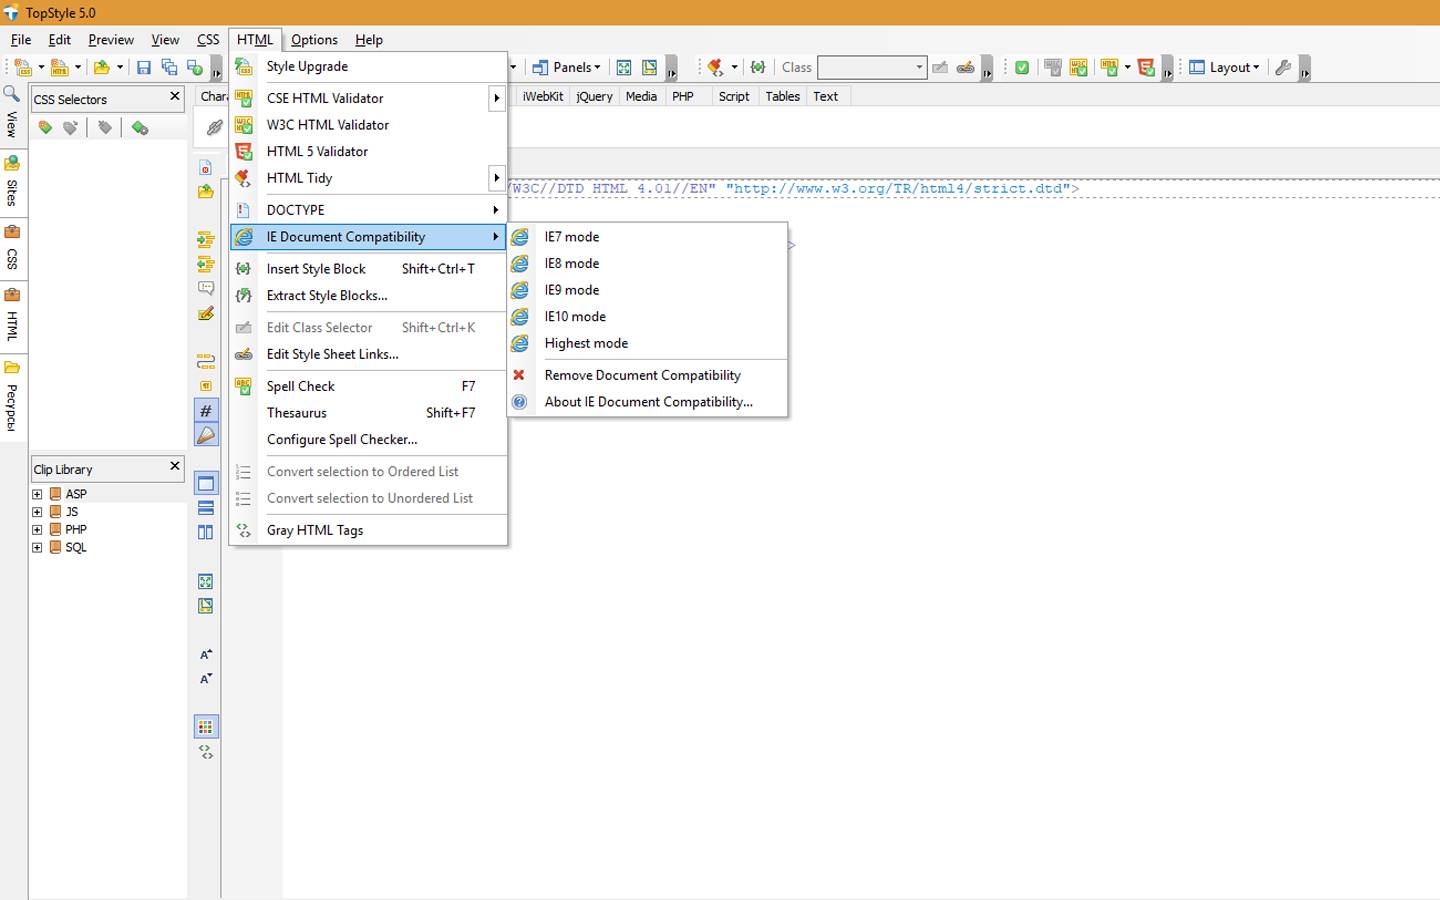Viewport: 1440px width, 900px height.
Task: Expand the ASP clip library folder
Action: coord(37,494)
